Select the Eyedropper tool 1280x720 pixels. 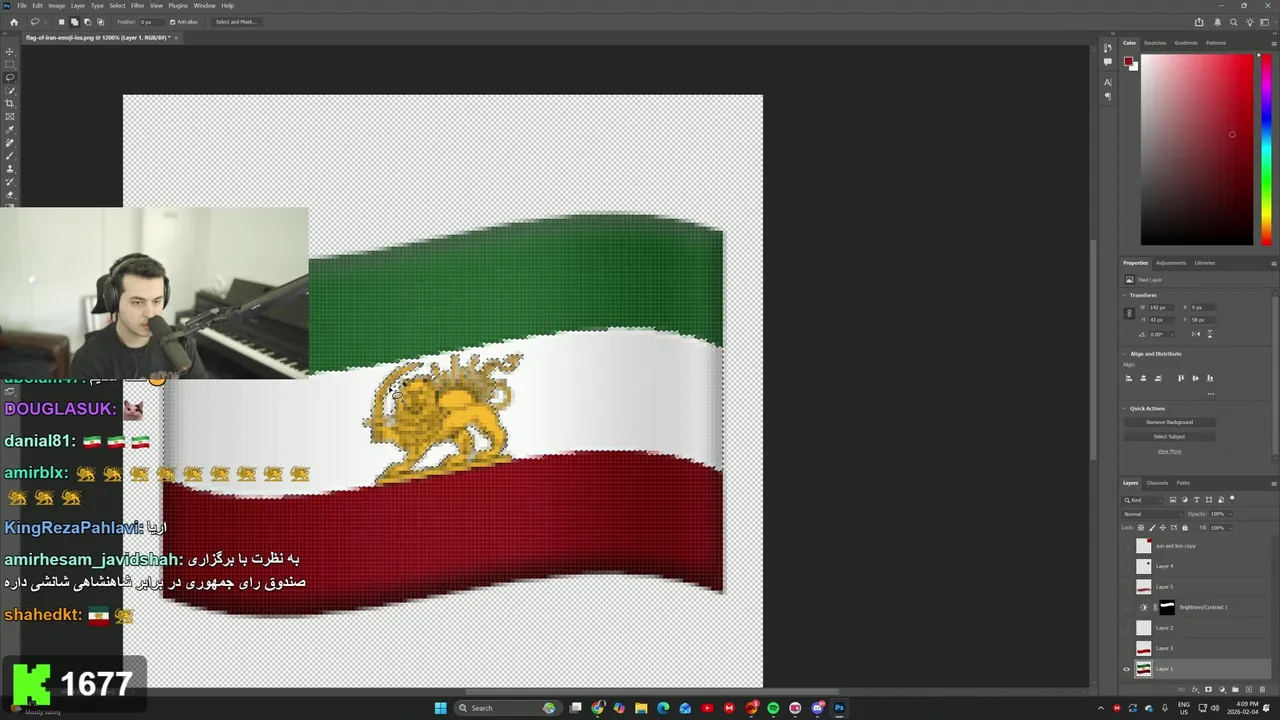(x=10, y=130)
